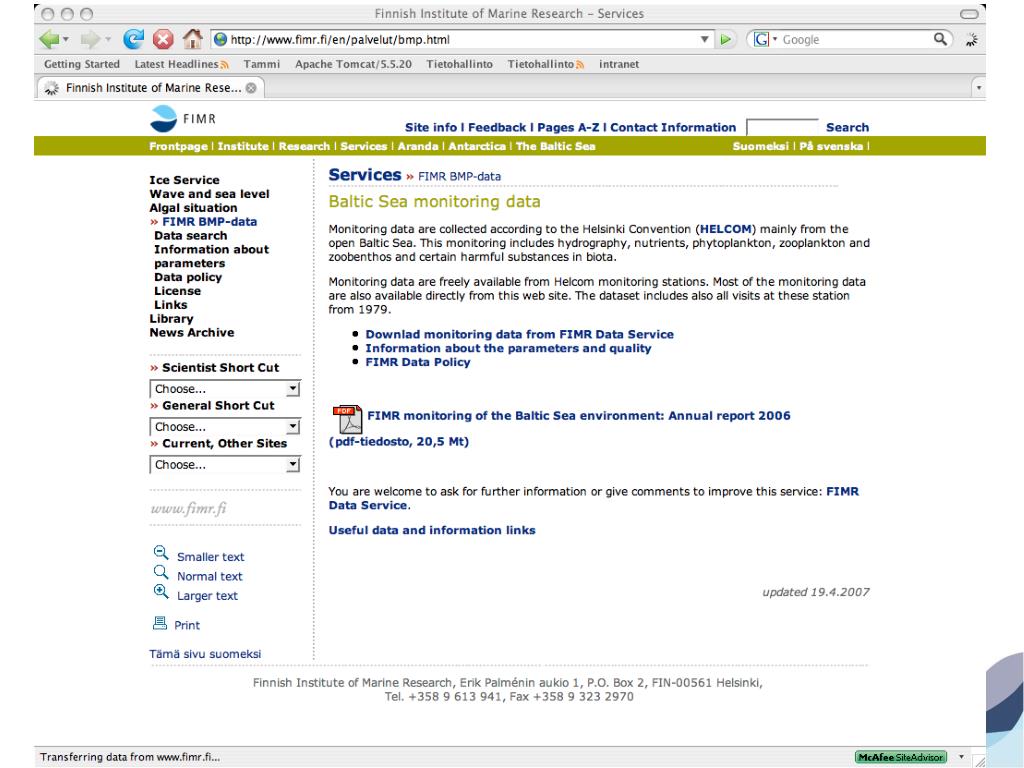Viewport: 1024px width, 768px height.
Task: Click the Site info link
Action: point(431,127)
